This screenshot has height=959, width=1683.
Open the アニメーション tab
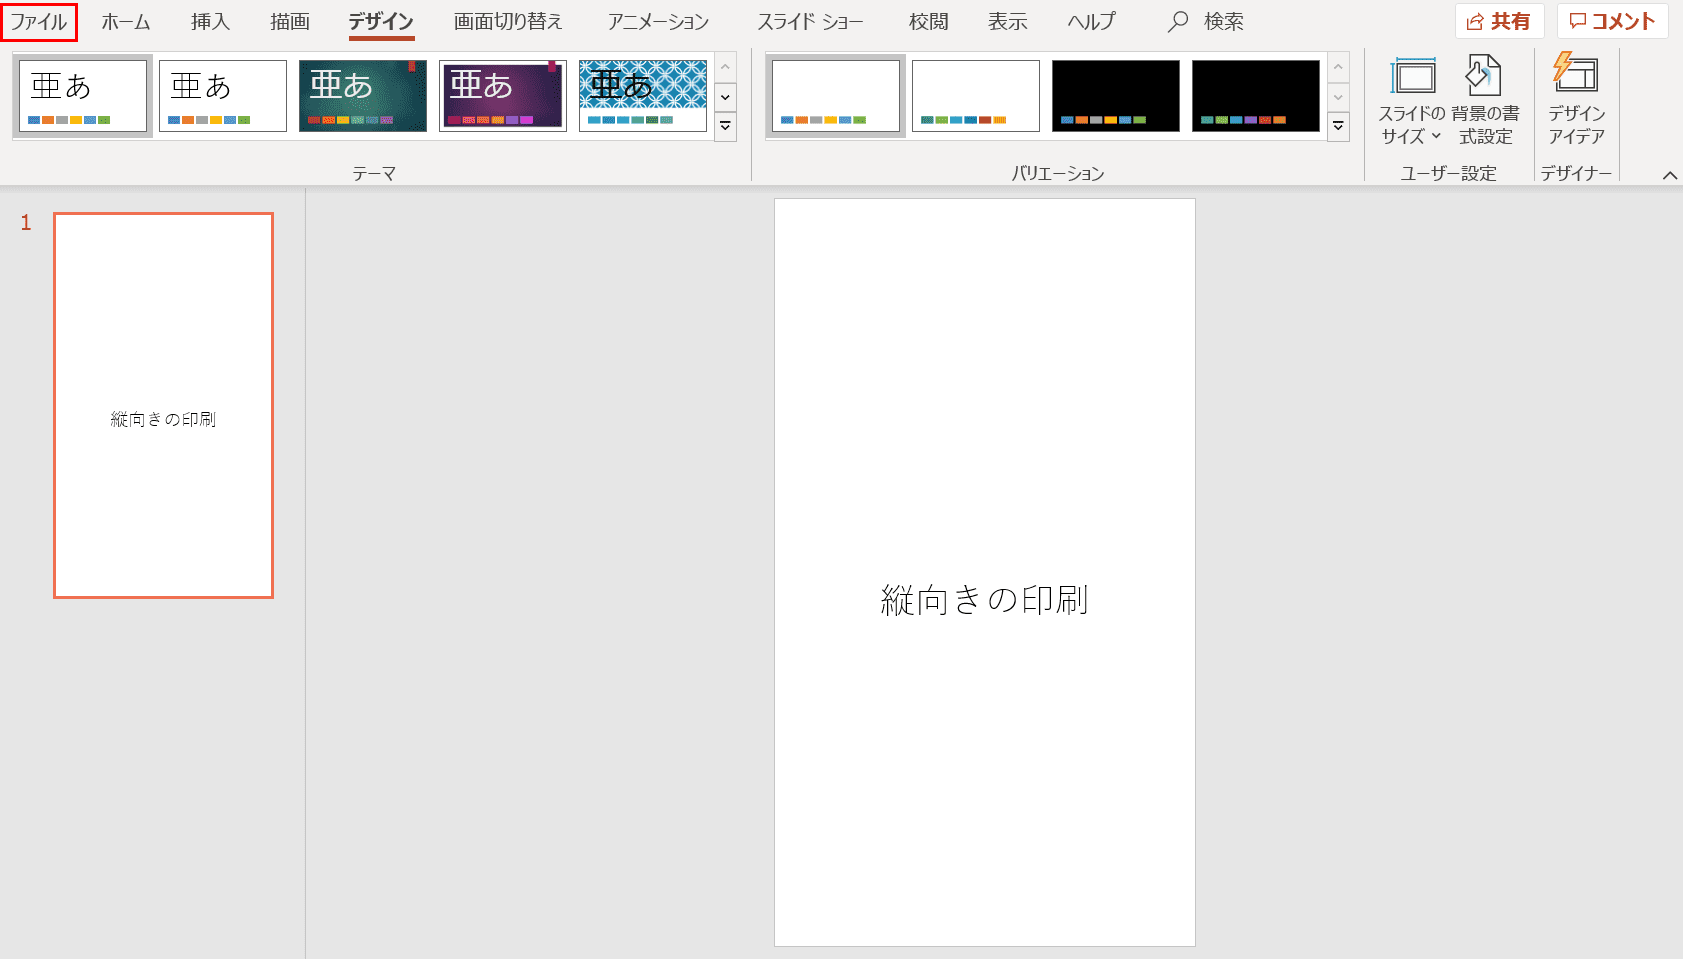click(x=659, y=21)
